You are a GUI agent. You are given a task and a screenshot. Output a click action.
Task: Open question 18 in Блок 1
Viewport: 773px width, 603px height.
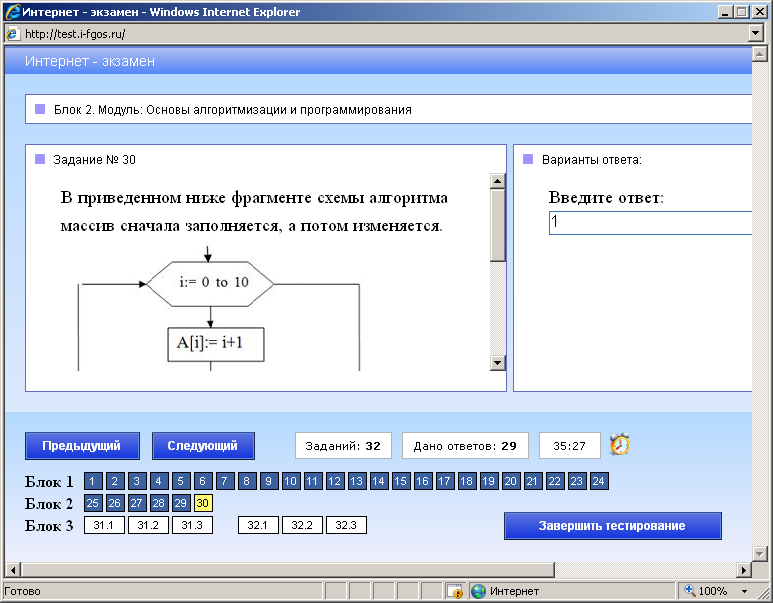[467, 481]
